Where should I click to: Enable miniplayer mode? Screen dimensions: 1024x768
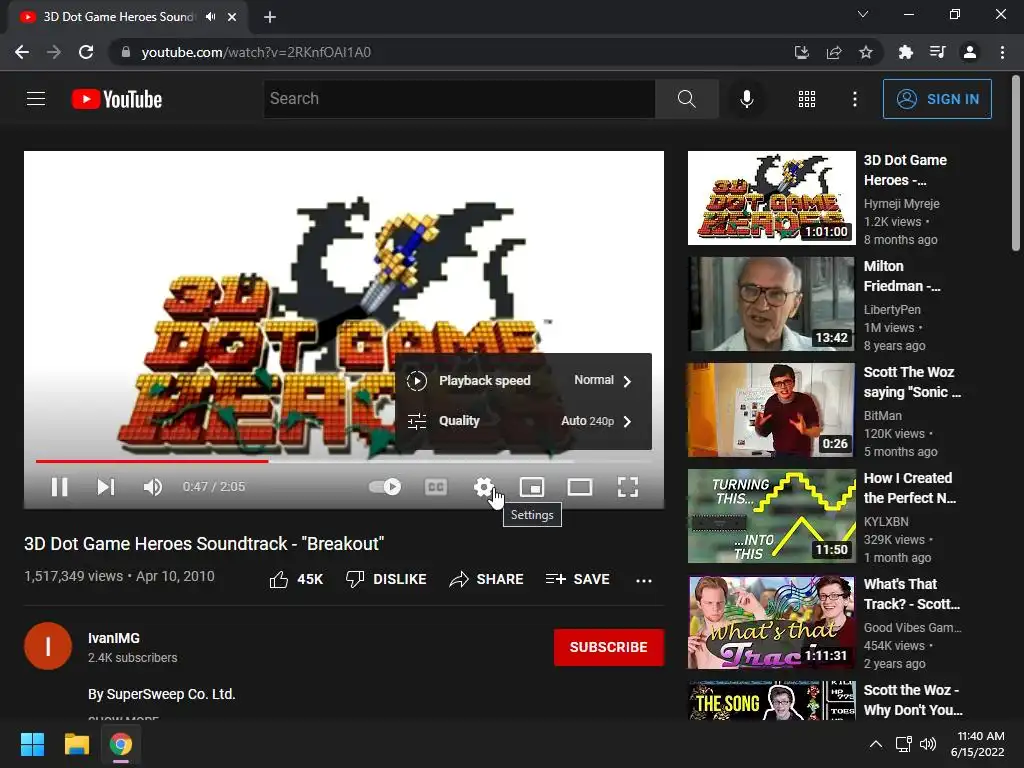click(x=532, y=487)
